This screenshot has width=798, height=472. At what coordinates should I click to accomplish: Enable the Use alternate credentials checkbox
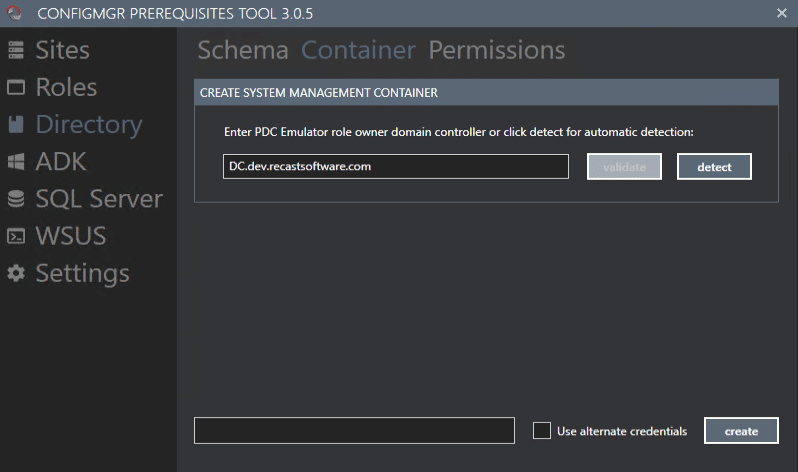pyautogui.click(x=542, y=431)
